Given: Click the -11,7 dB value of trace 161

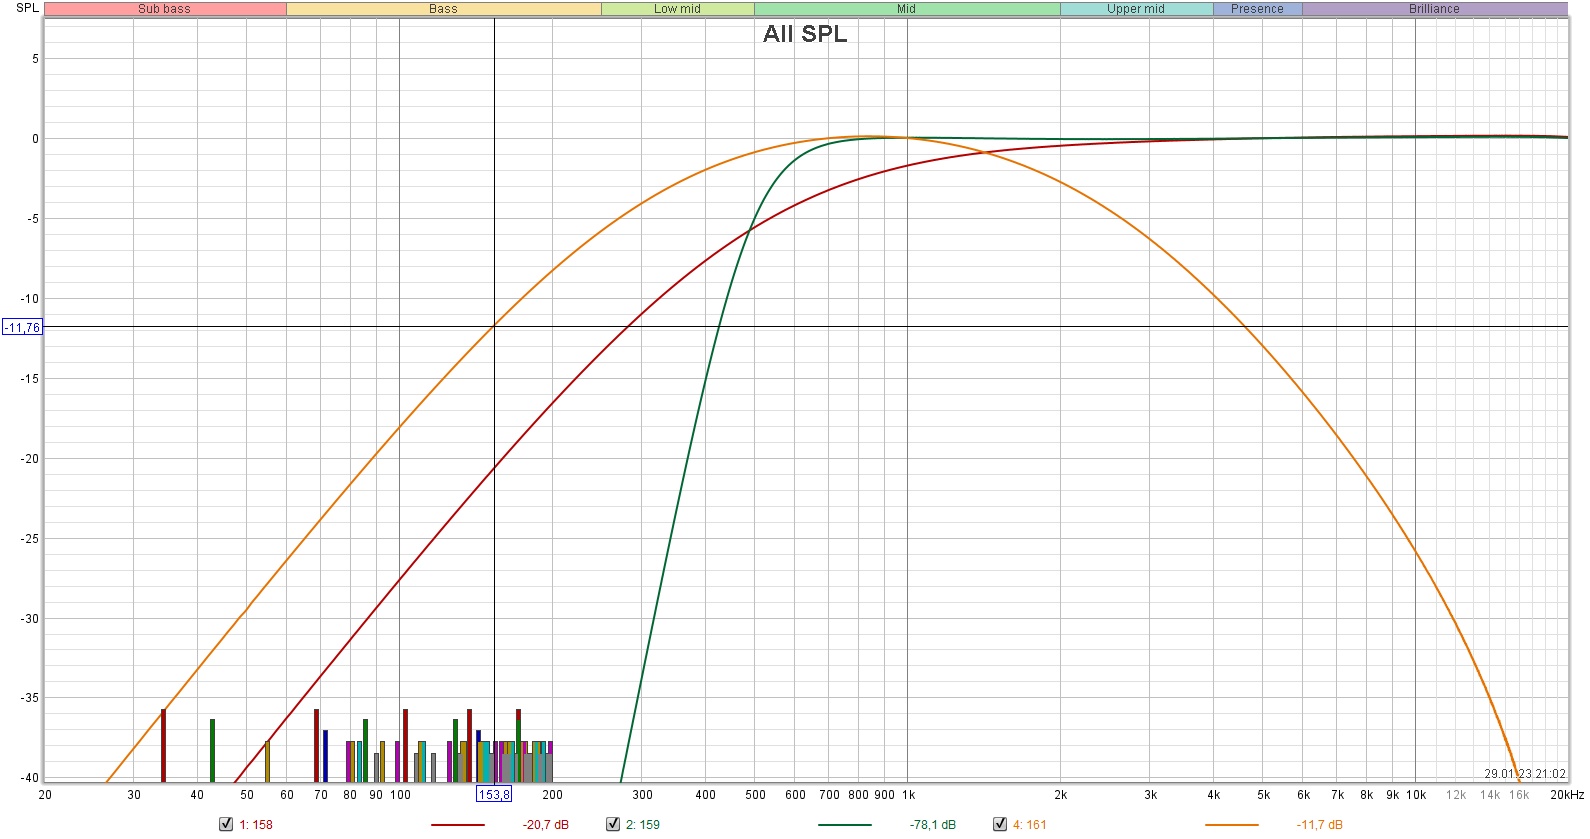Looking at the screenshot, I should [1320, 825].
